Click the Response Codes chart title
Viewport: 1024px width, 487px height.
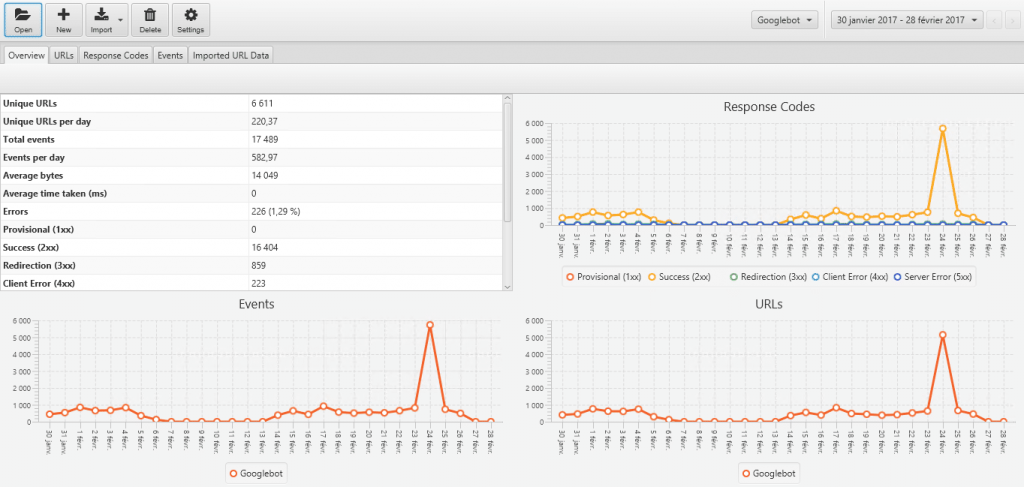(769, 106)
